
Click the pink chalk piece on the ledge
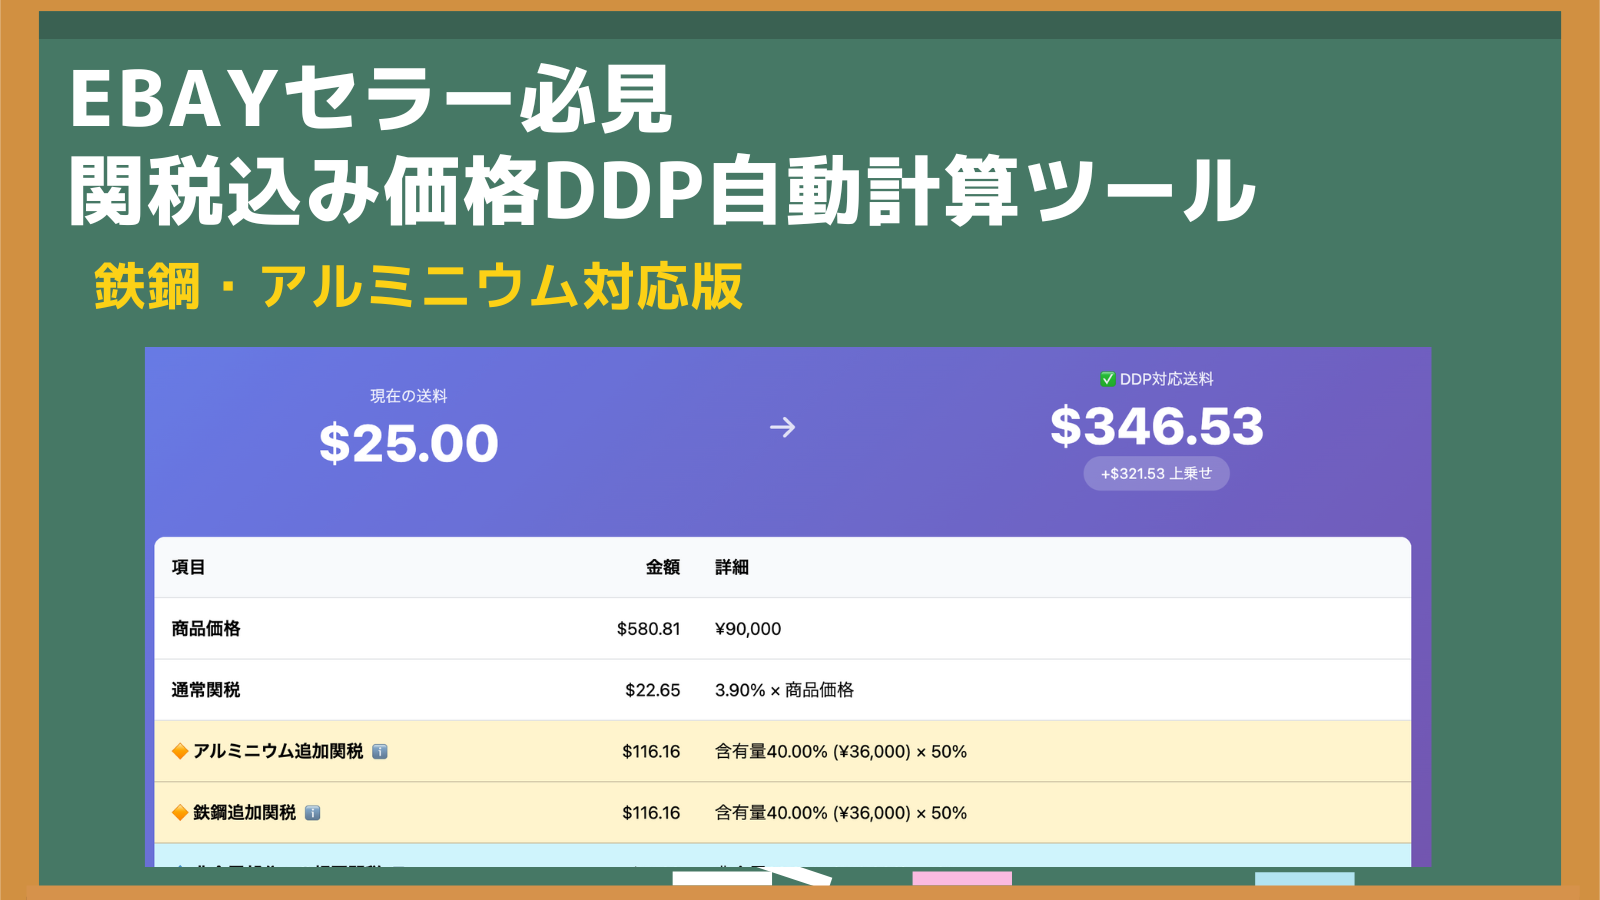(x=961, y=879)
